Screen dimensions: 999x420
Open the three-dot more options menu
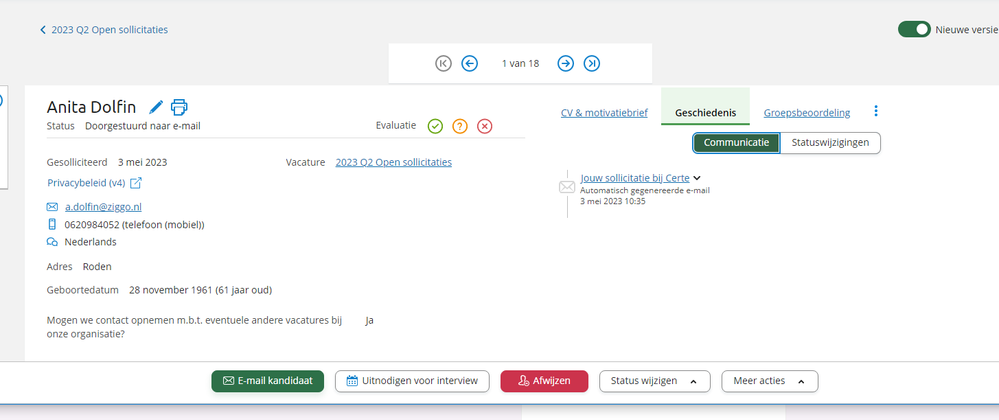coord(876,112)
